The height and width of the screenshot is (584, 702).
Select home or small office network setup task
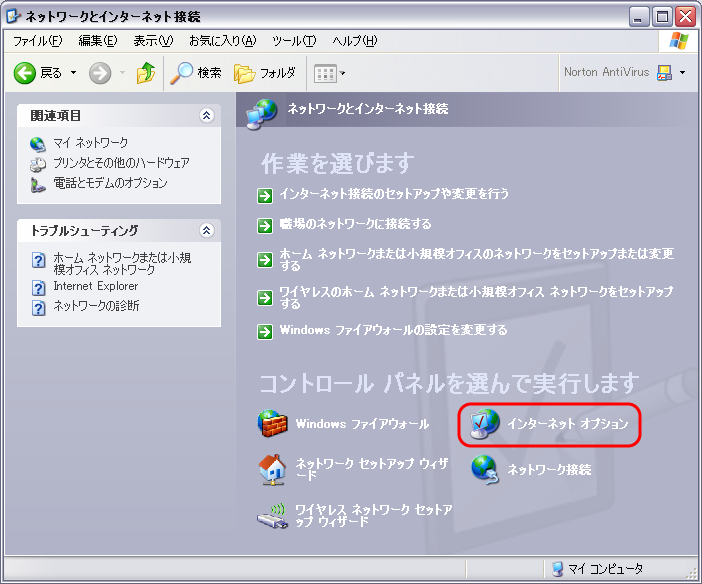pos(476,260)
